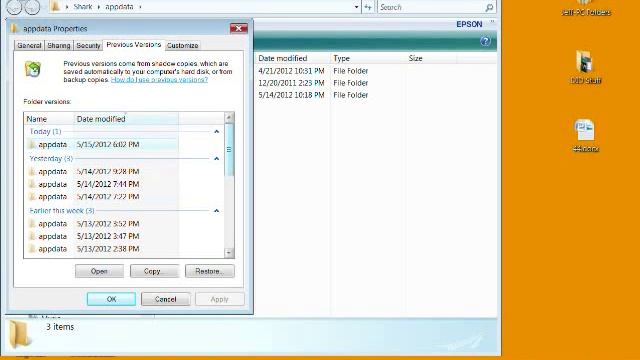Collapse the Today group
The image size is (640, 360).
217,131
